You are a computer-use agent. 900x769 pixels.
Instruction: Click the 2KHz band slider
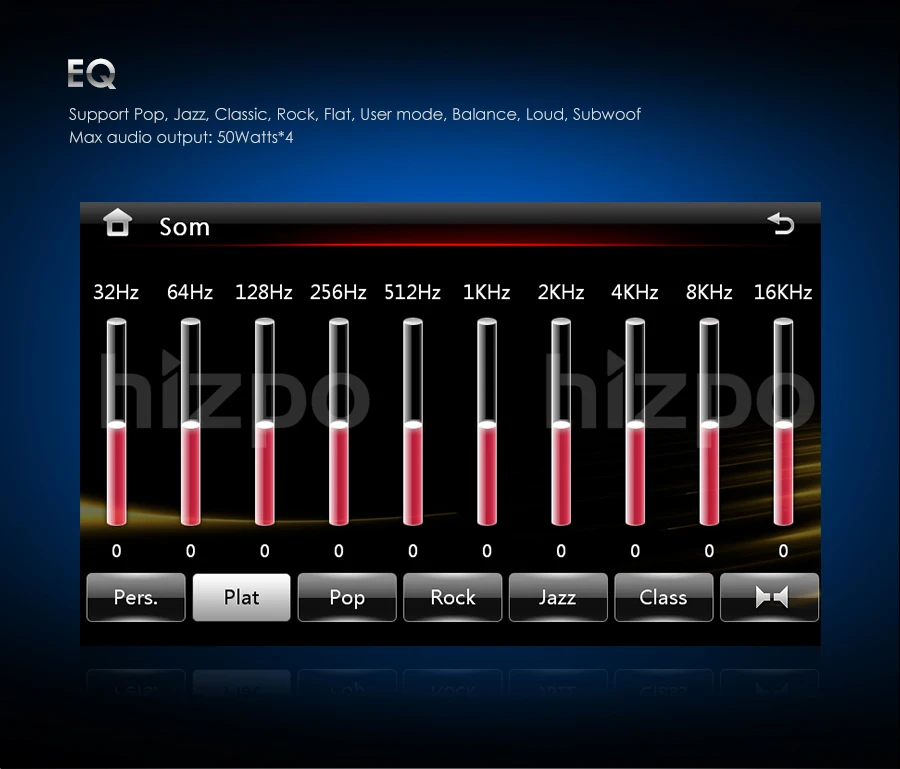coord(561,422)
